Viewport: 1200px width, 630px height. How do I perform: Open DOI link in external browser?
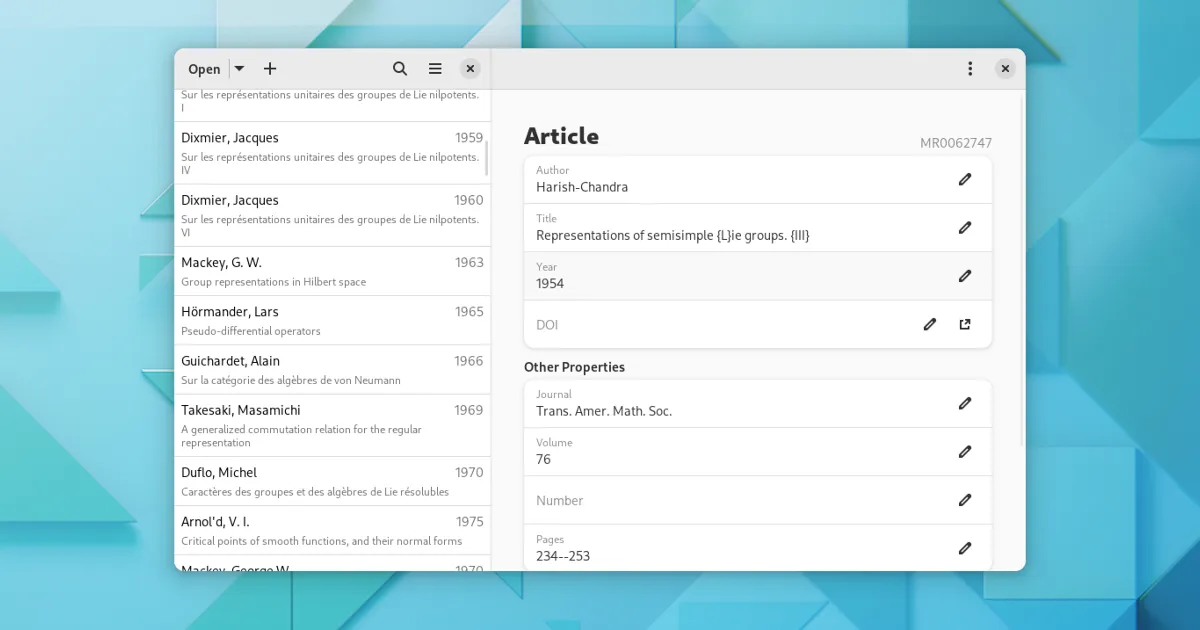click(965, 324)
